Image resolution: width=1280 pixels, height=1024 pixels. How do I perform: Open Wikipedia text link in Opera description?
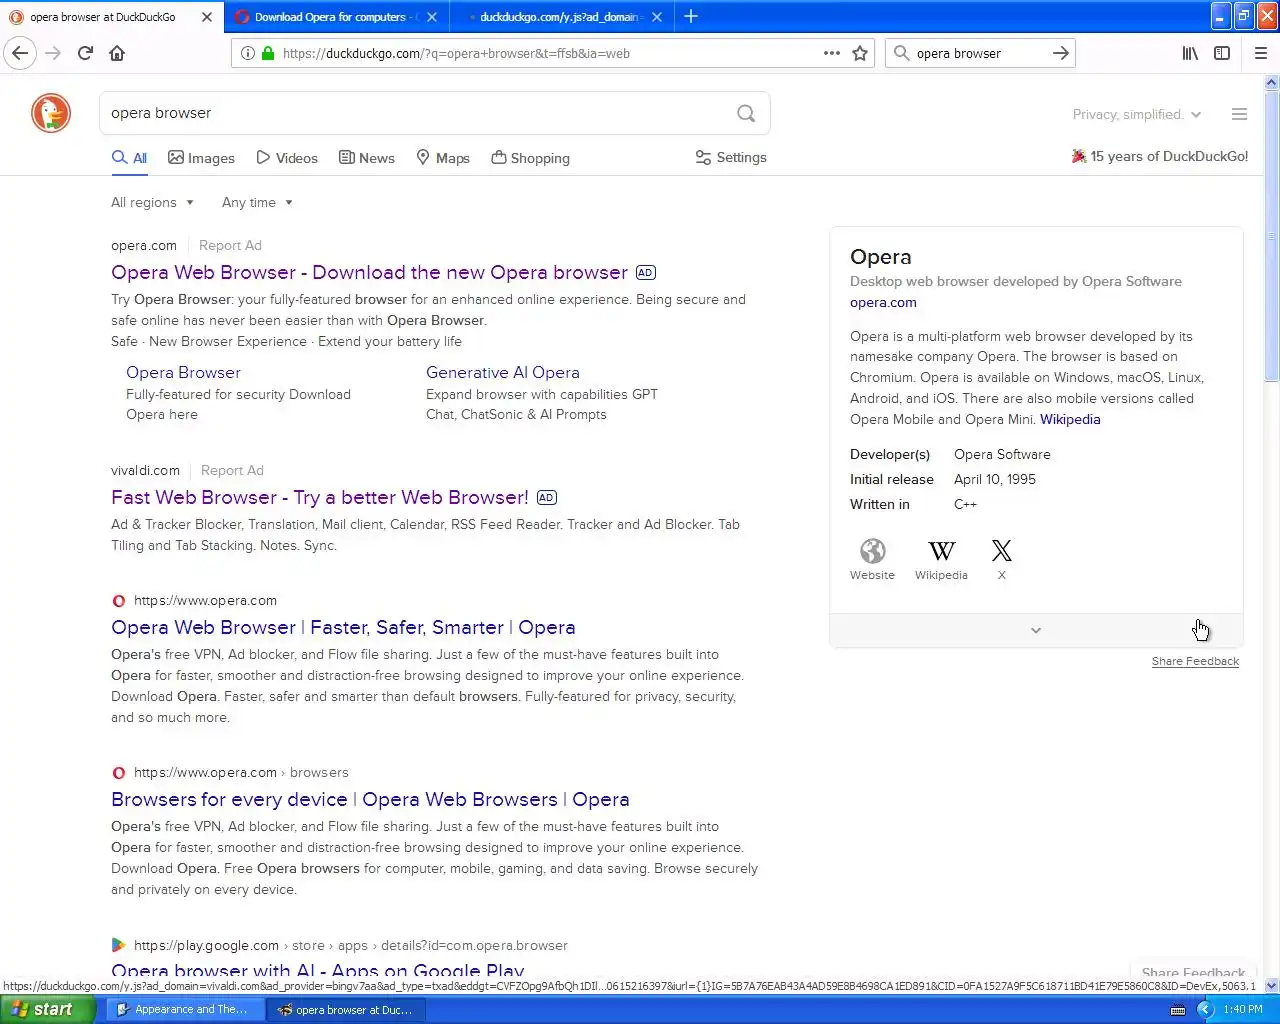coord(1070,419)
